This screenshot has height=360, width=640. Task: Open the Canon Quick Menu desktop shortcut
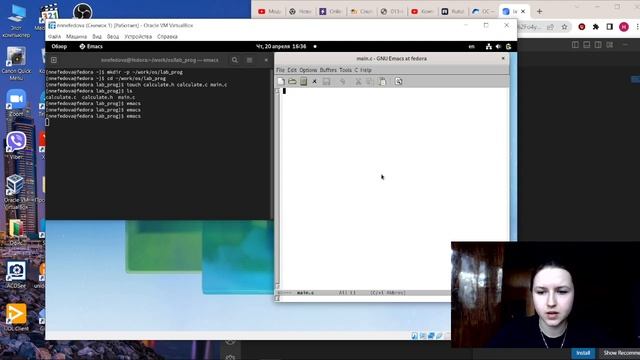[16, 63]
